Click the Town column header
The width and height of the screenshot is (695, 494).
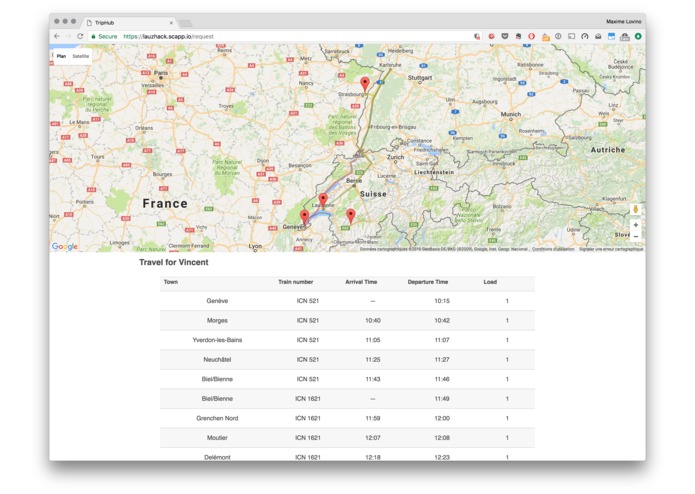[171, 282]
